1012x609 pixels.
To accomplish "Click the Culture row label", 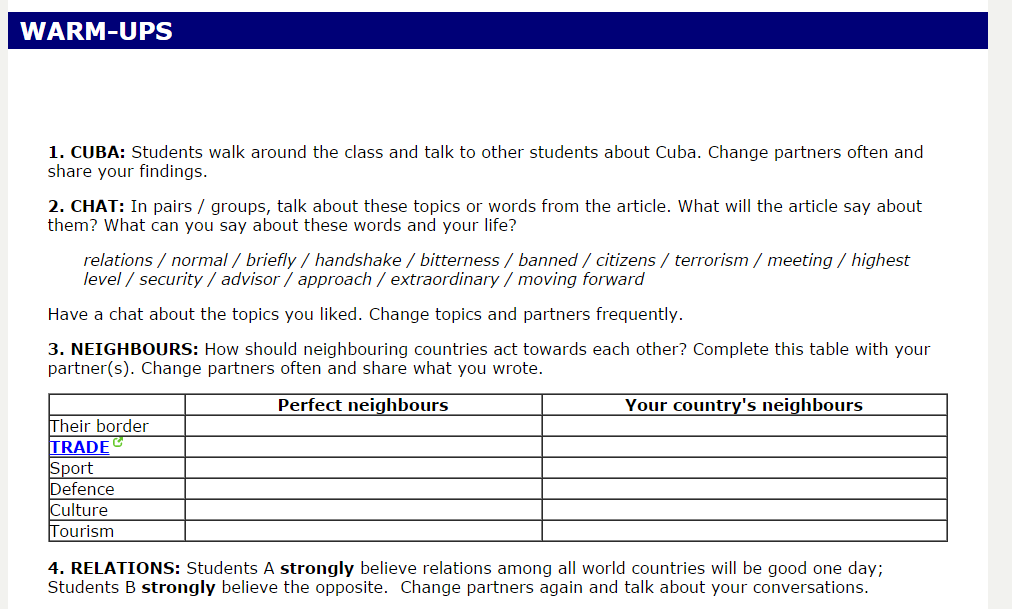I will click(x=79, y=510).
